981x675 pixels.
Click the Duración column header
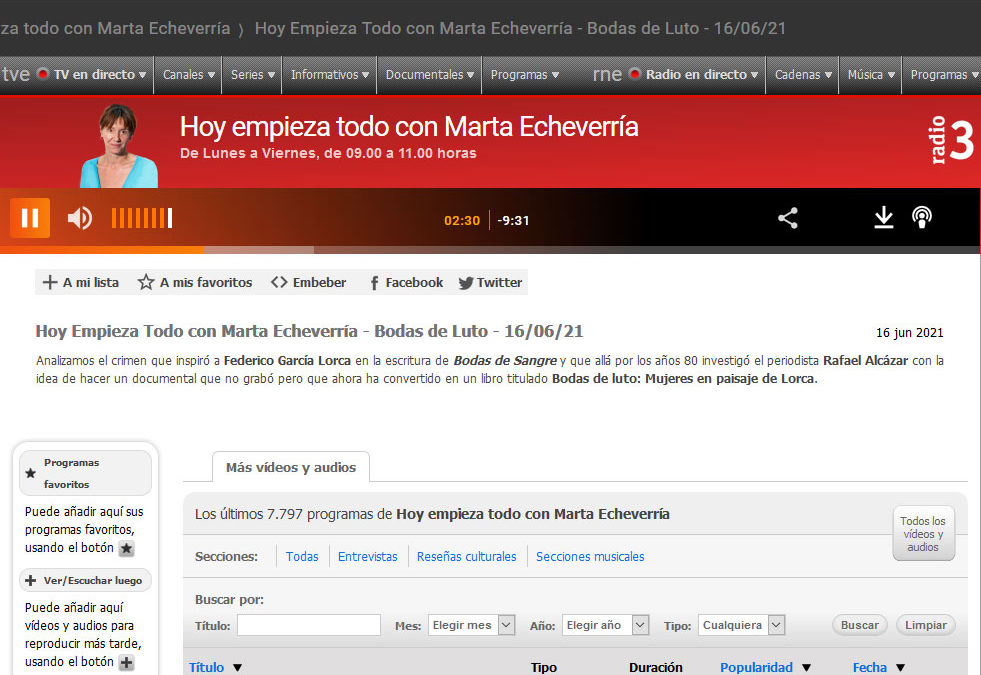tap(656, 667)
